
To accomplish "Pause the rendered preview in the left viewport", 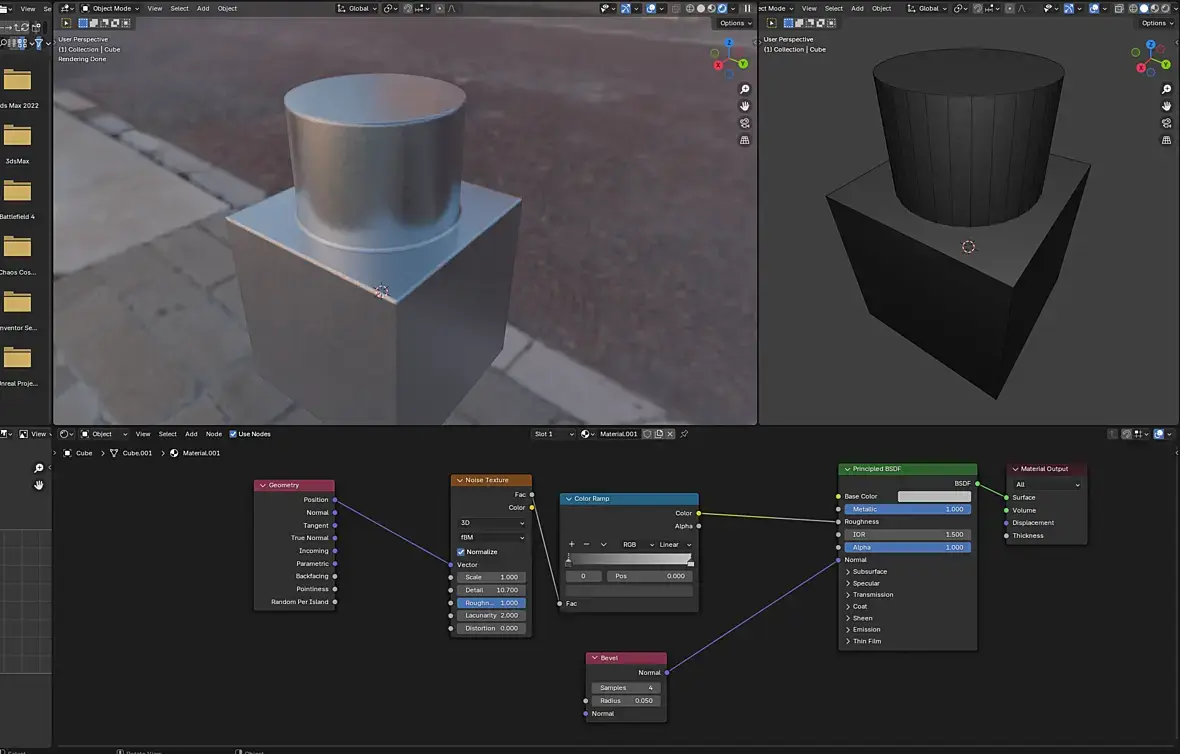I will click(747, 8).
